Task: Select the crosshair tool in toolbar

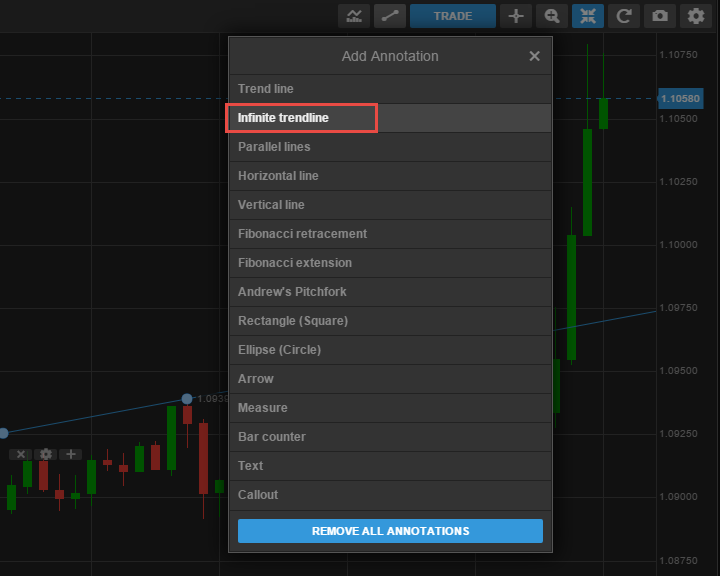Action: coord(516,16)
